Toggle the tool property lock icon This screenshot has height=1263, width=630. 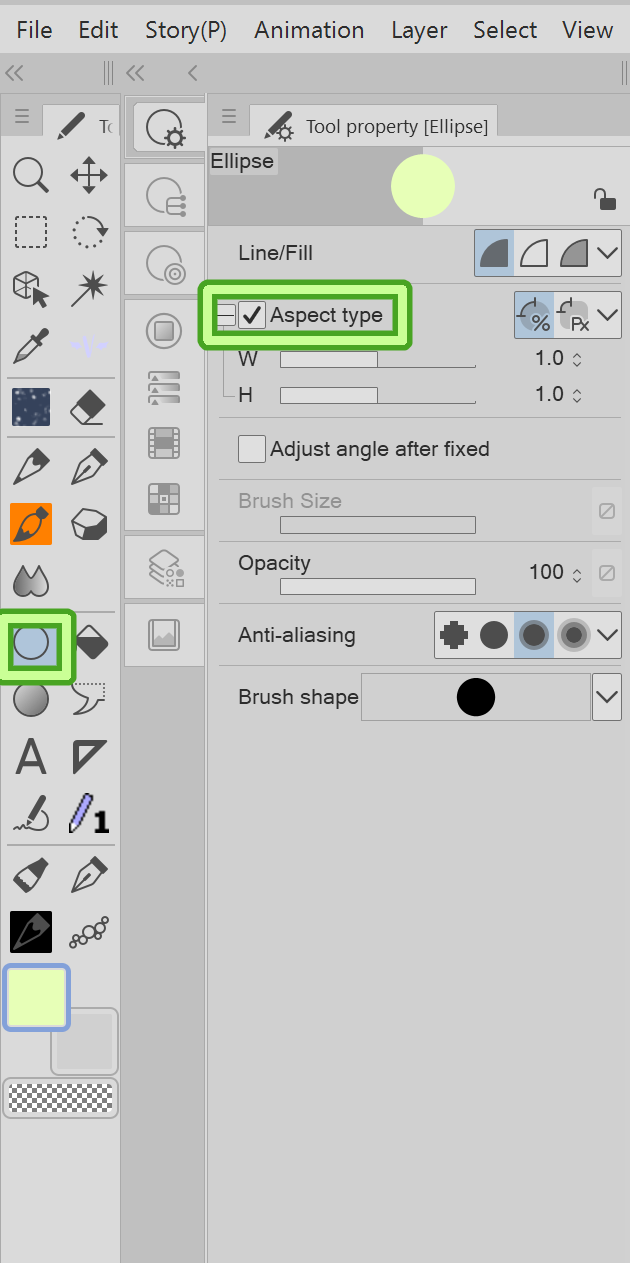click(605, 198)
